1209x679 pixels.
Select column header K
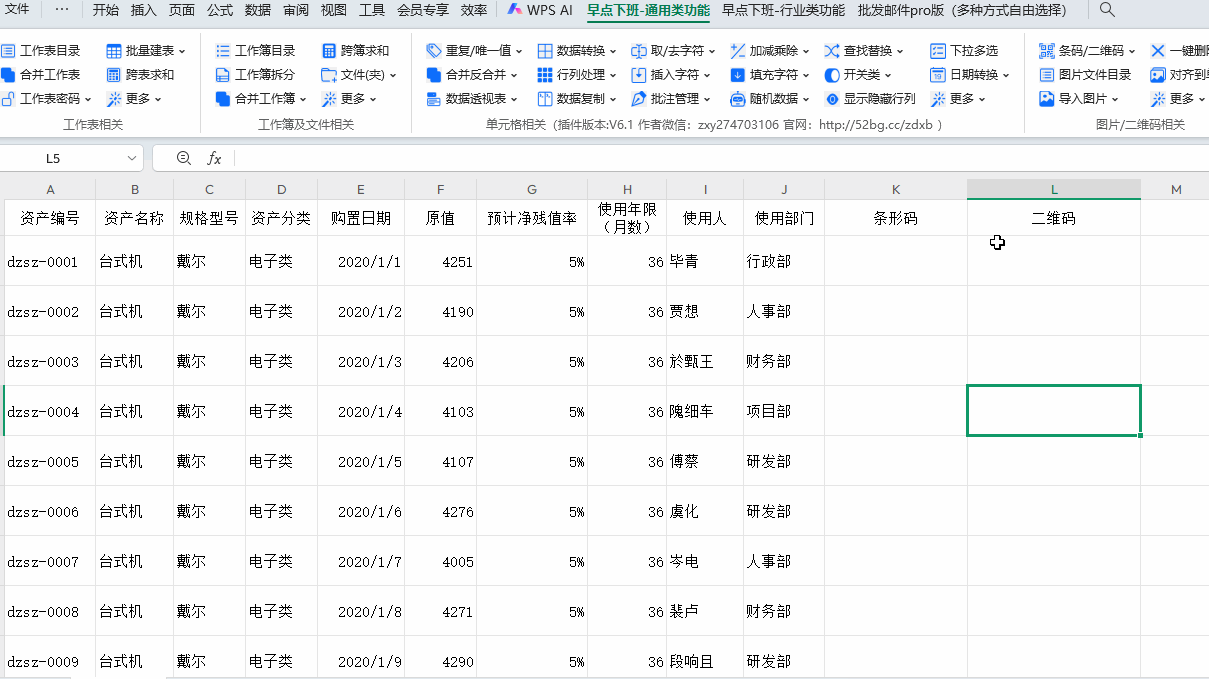pos(895,190)
